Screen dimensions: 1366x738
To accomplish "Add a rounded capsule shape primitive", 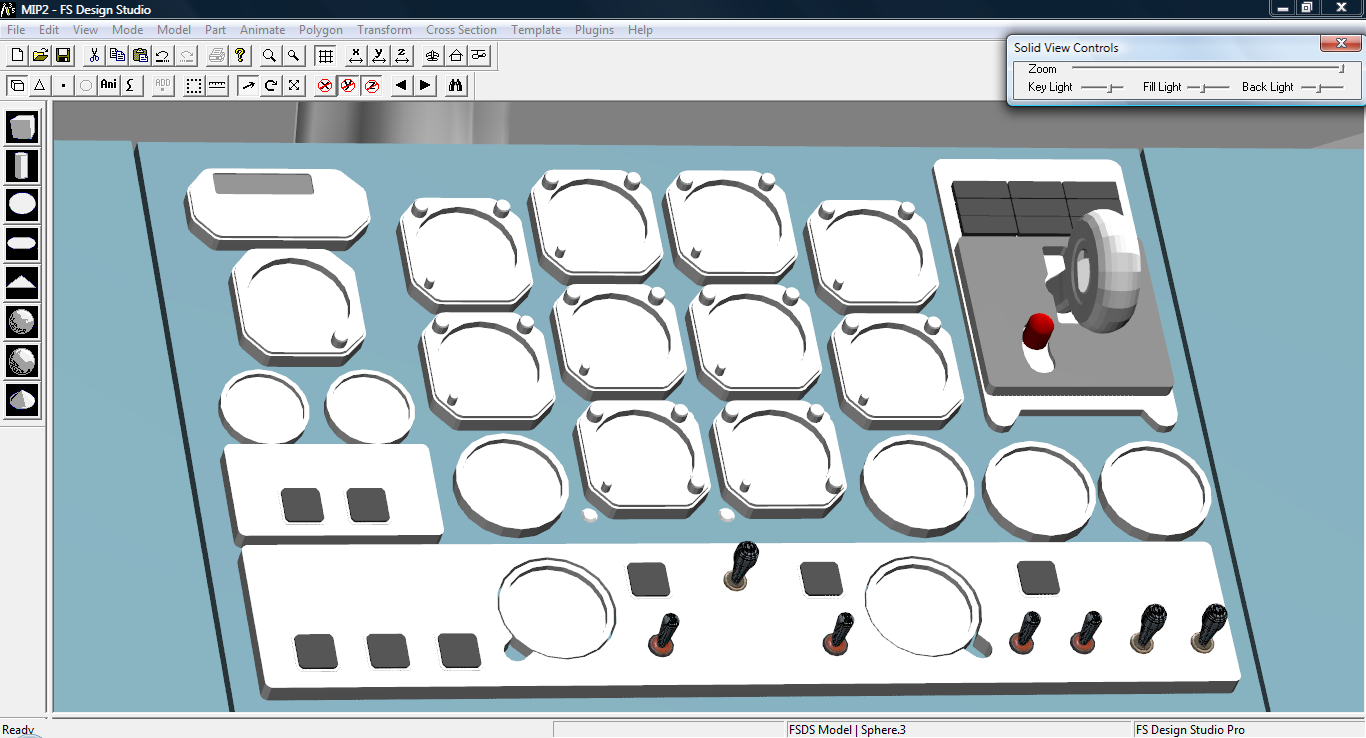I will click(x=22, y=243).
